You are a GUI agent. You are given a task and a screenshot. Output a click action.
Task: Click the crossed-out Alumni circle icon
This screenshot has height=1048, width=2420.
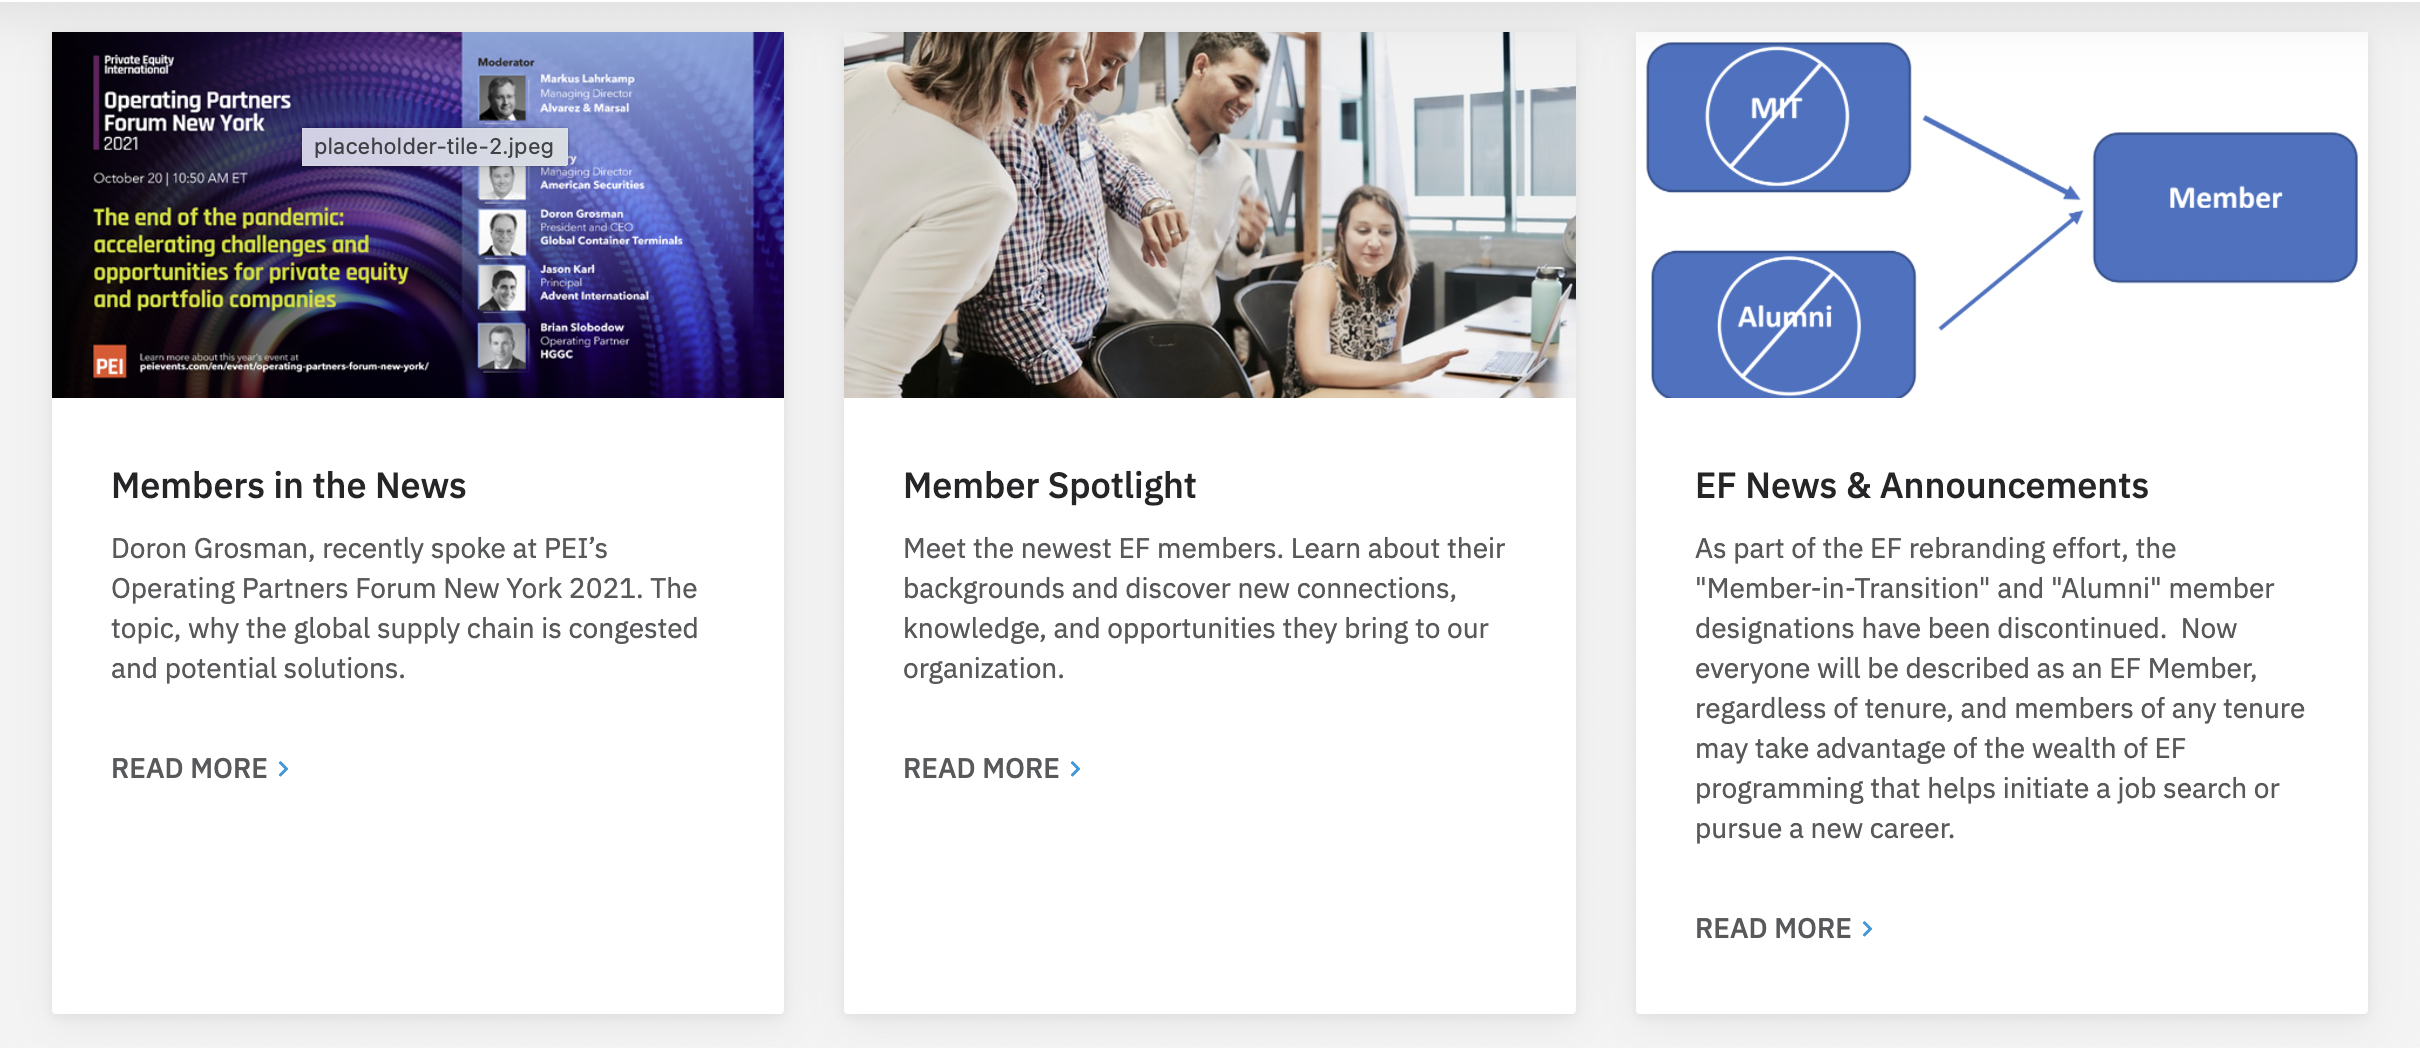tap(1788, 325)
